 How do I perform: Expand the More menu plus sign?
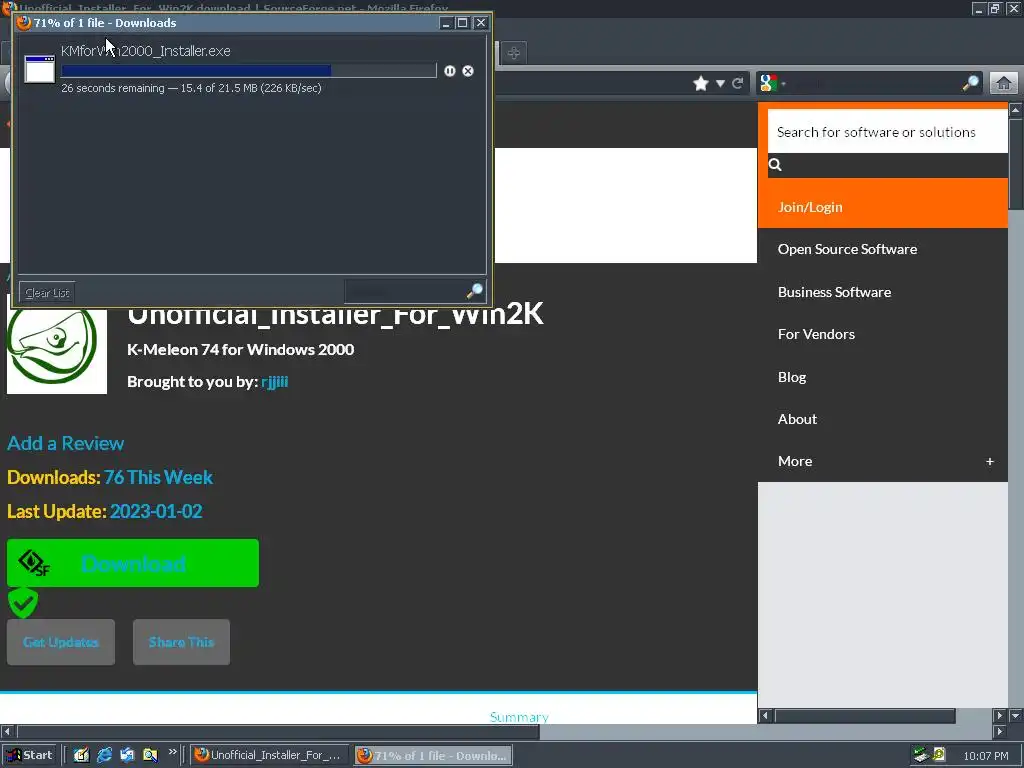tap(989, 461)
